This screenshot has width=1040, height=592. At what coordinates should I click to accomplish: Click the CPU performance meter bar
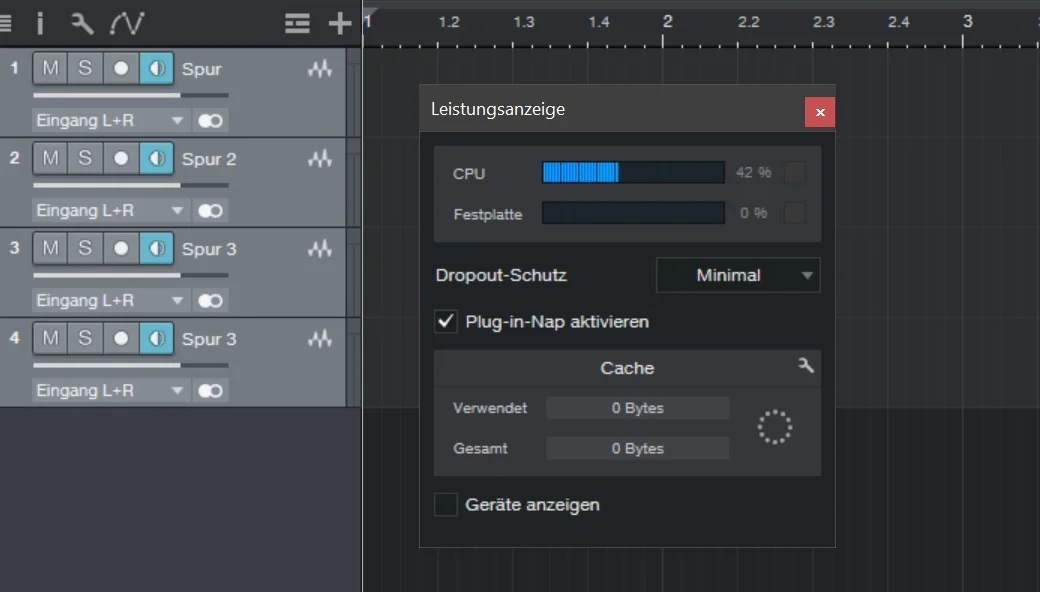(633, 172)
